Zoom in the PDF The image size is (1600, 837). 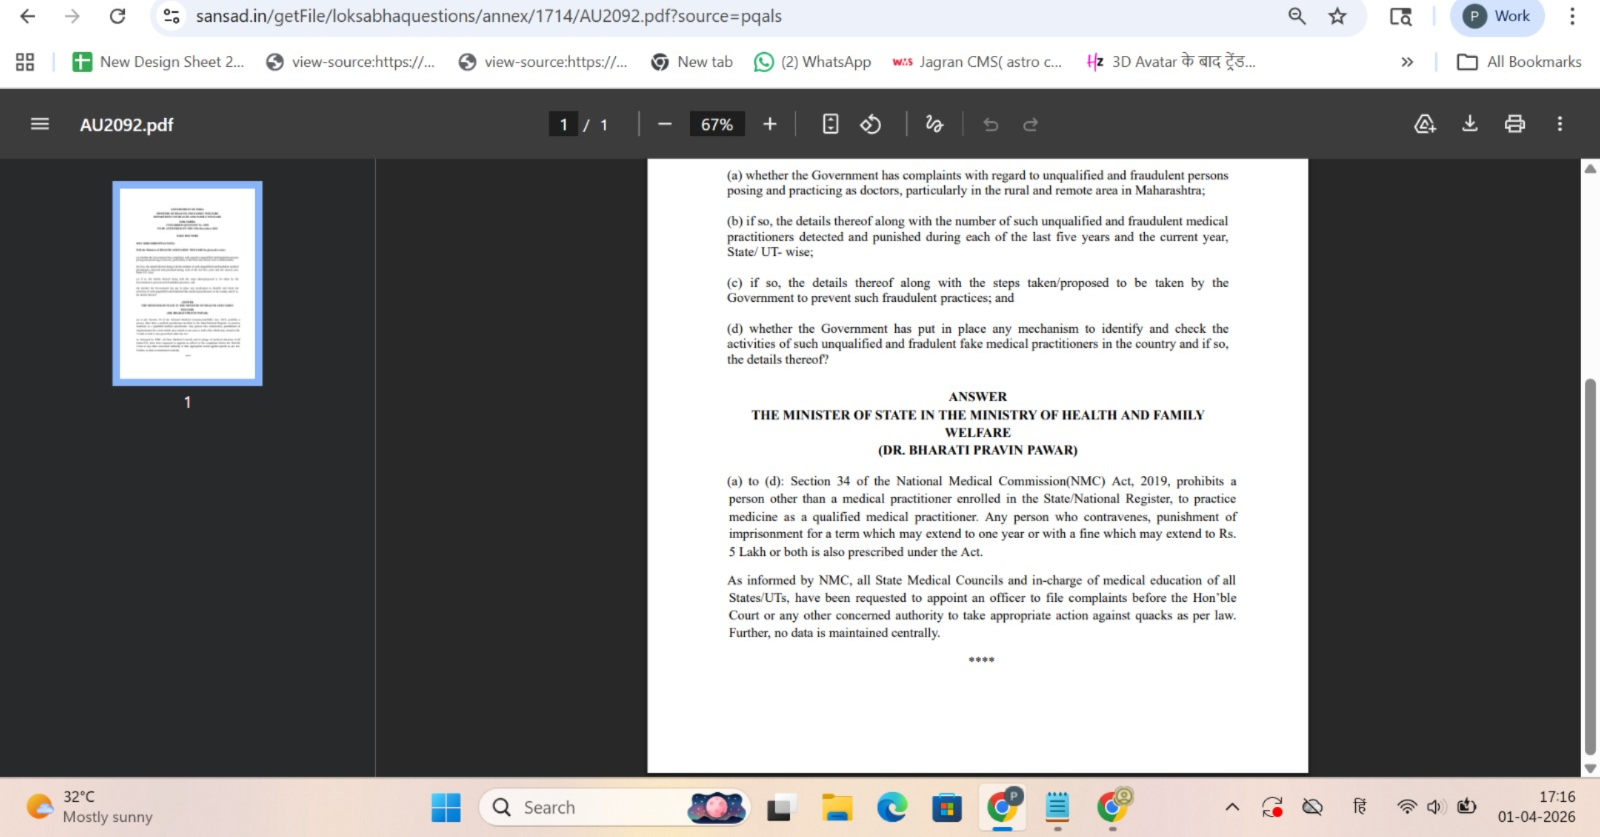coord(770,124)
